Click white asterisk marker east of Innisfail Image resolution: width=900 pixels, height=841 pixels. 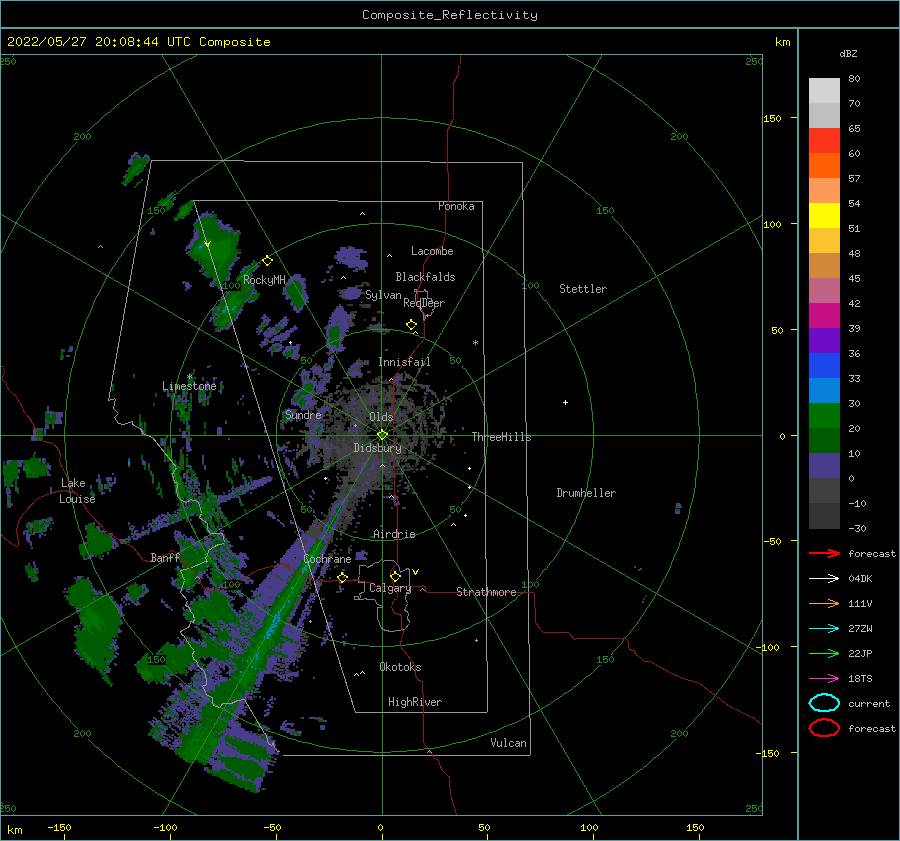[475, 343]
